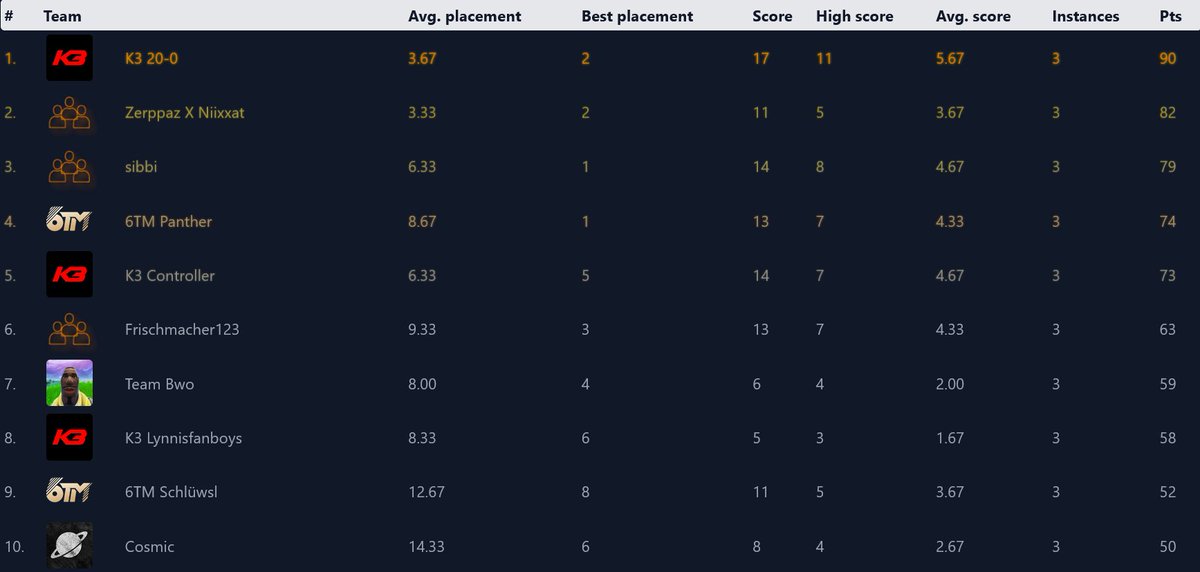Open the 6TM Panther team name

coord(168,221)
